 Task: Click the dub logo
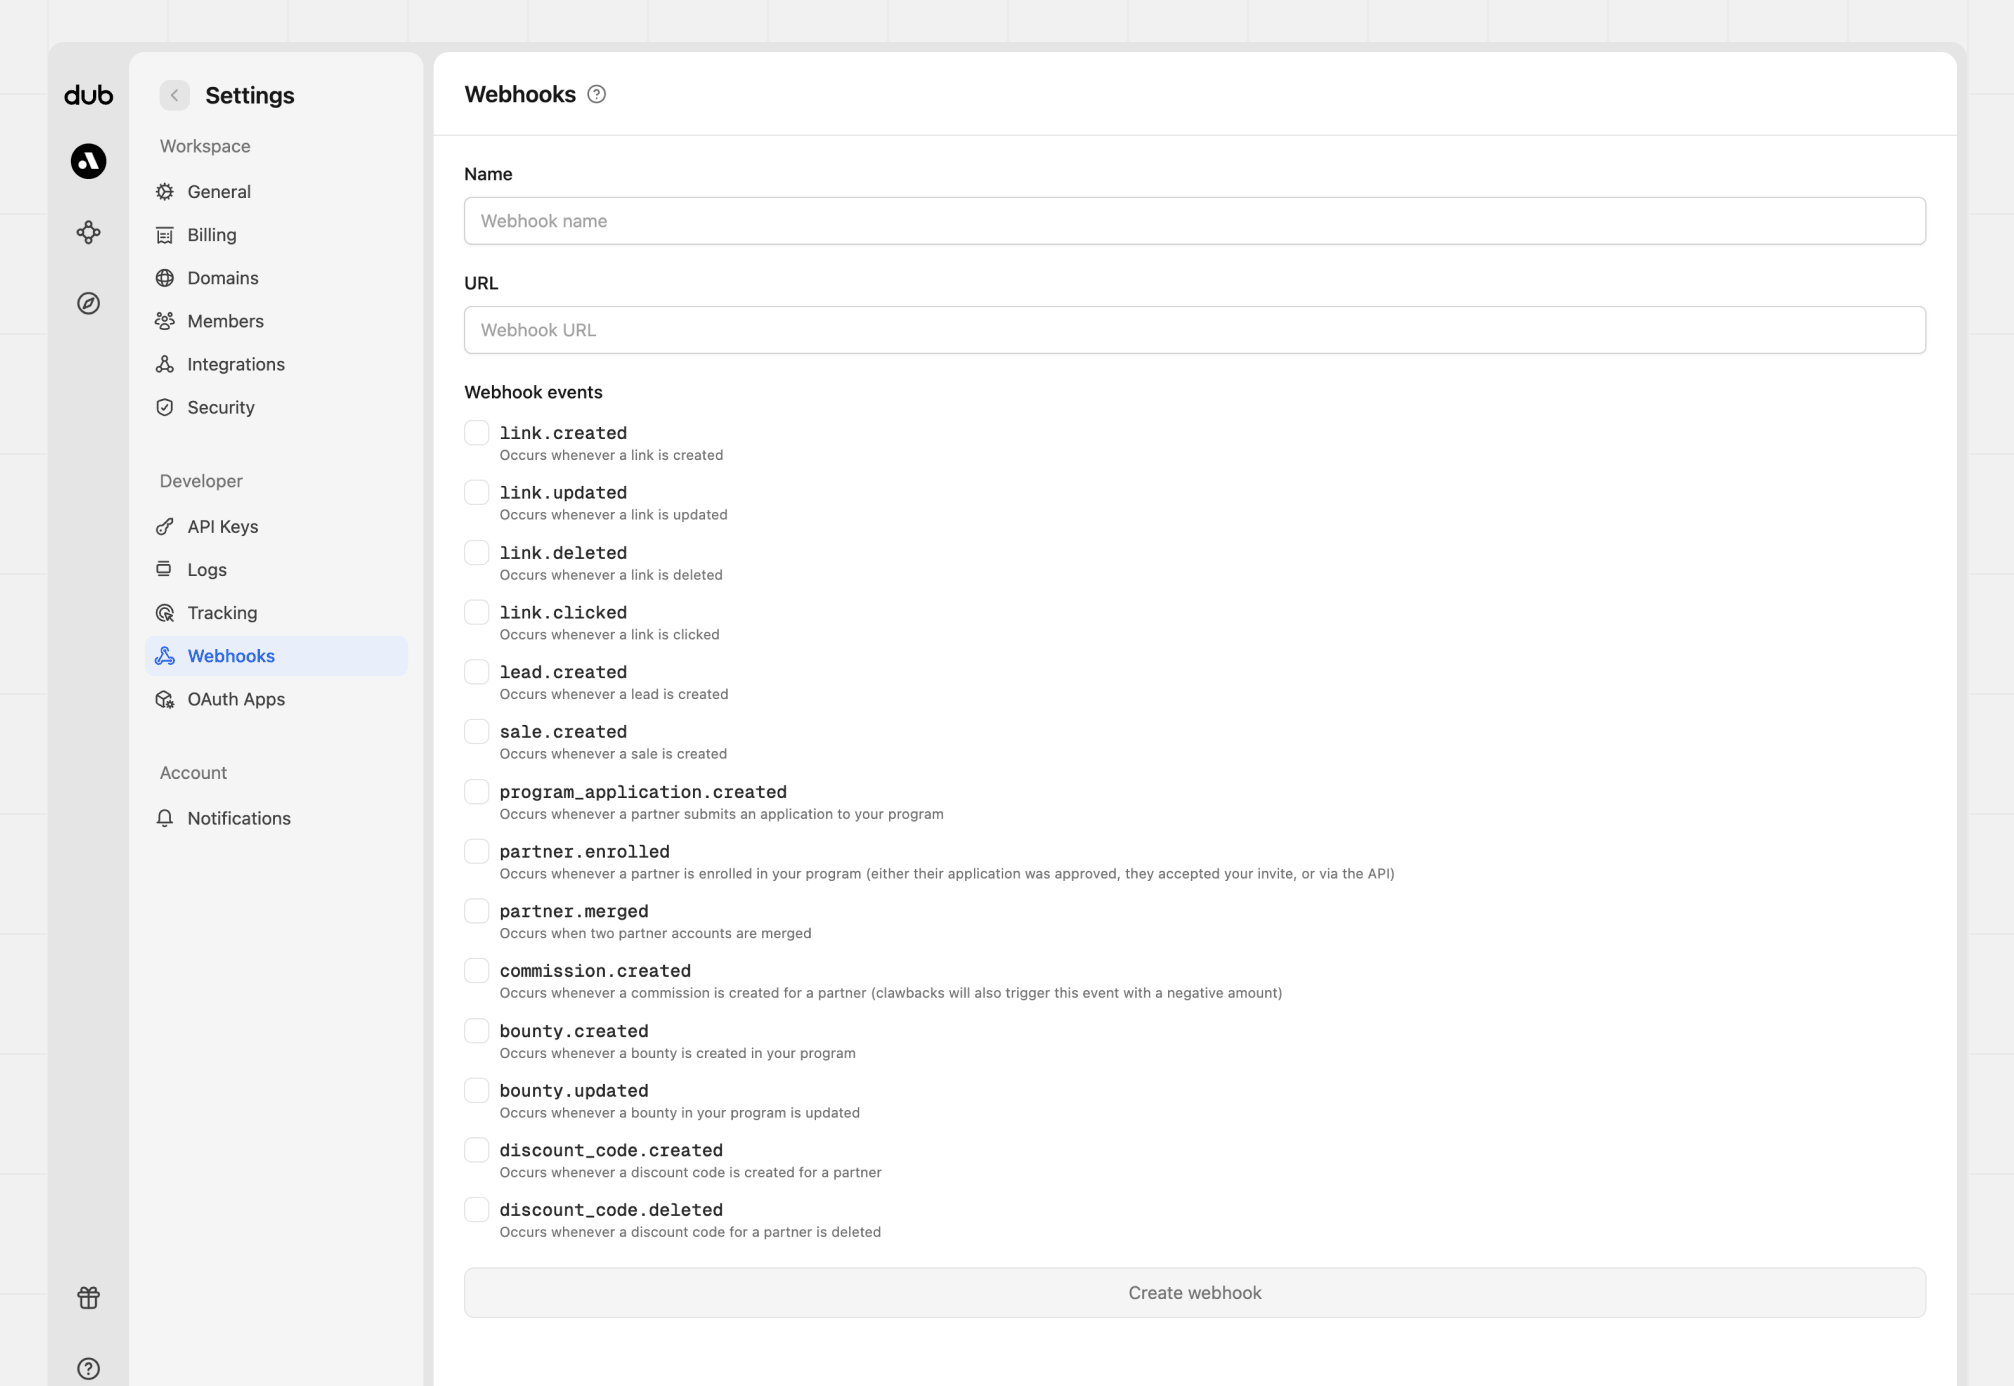(88, 95)
